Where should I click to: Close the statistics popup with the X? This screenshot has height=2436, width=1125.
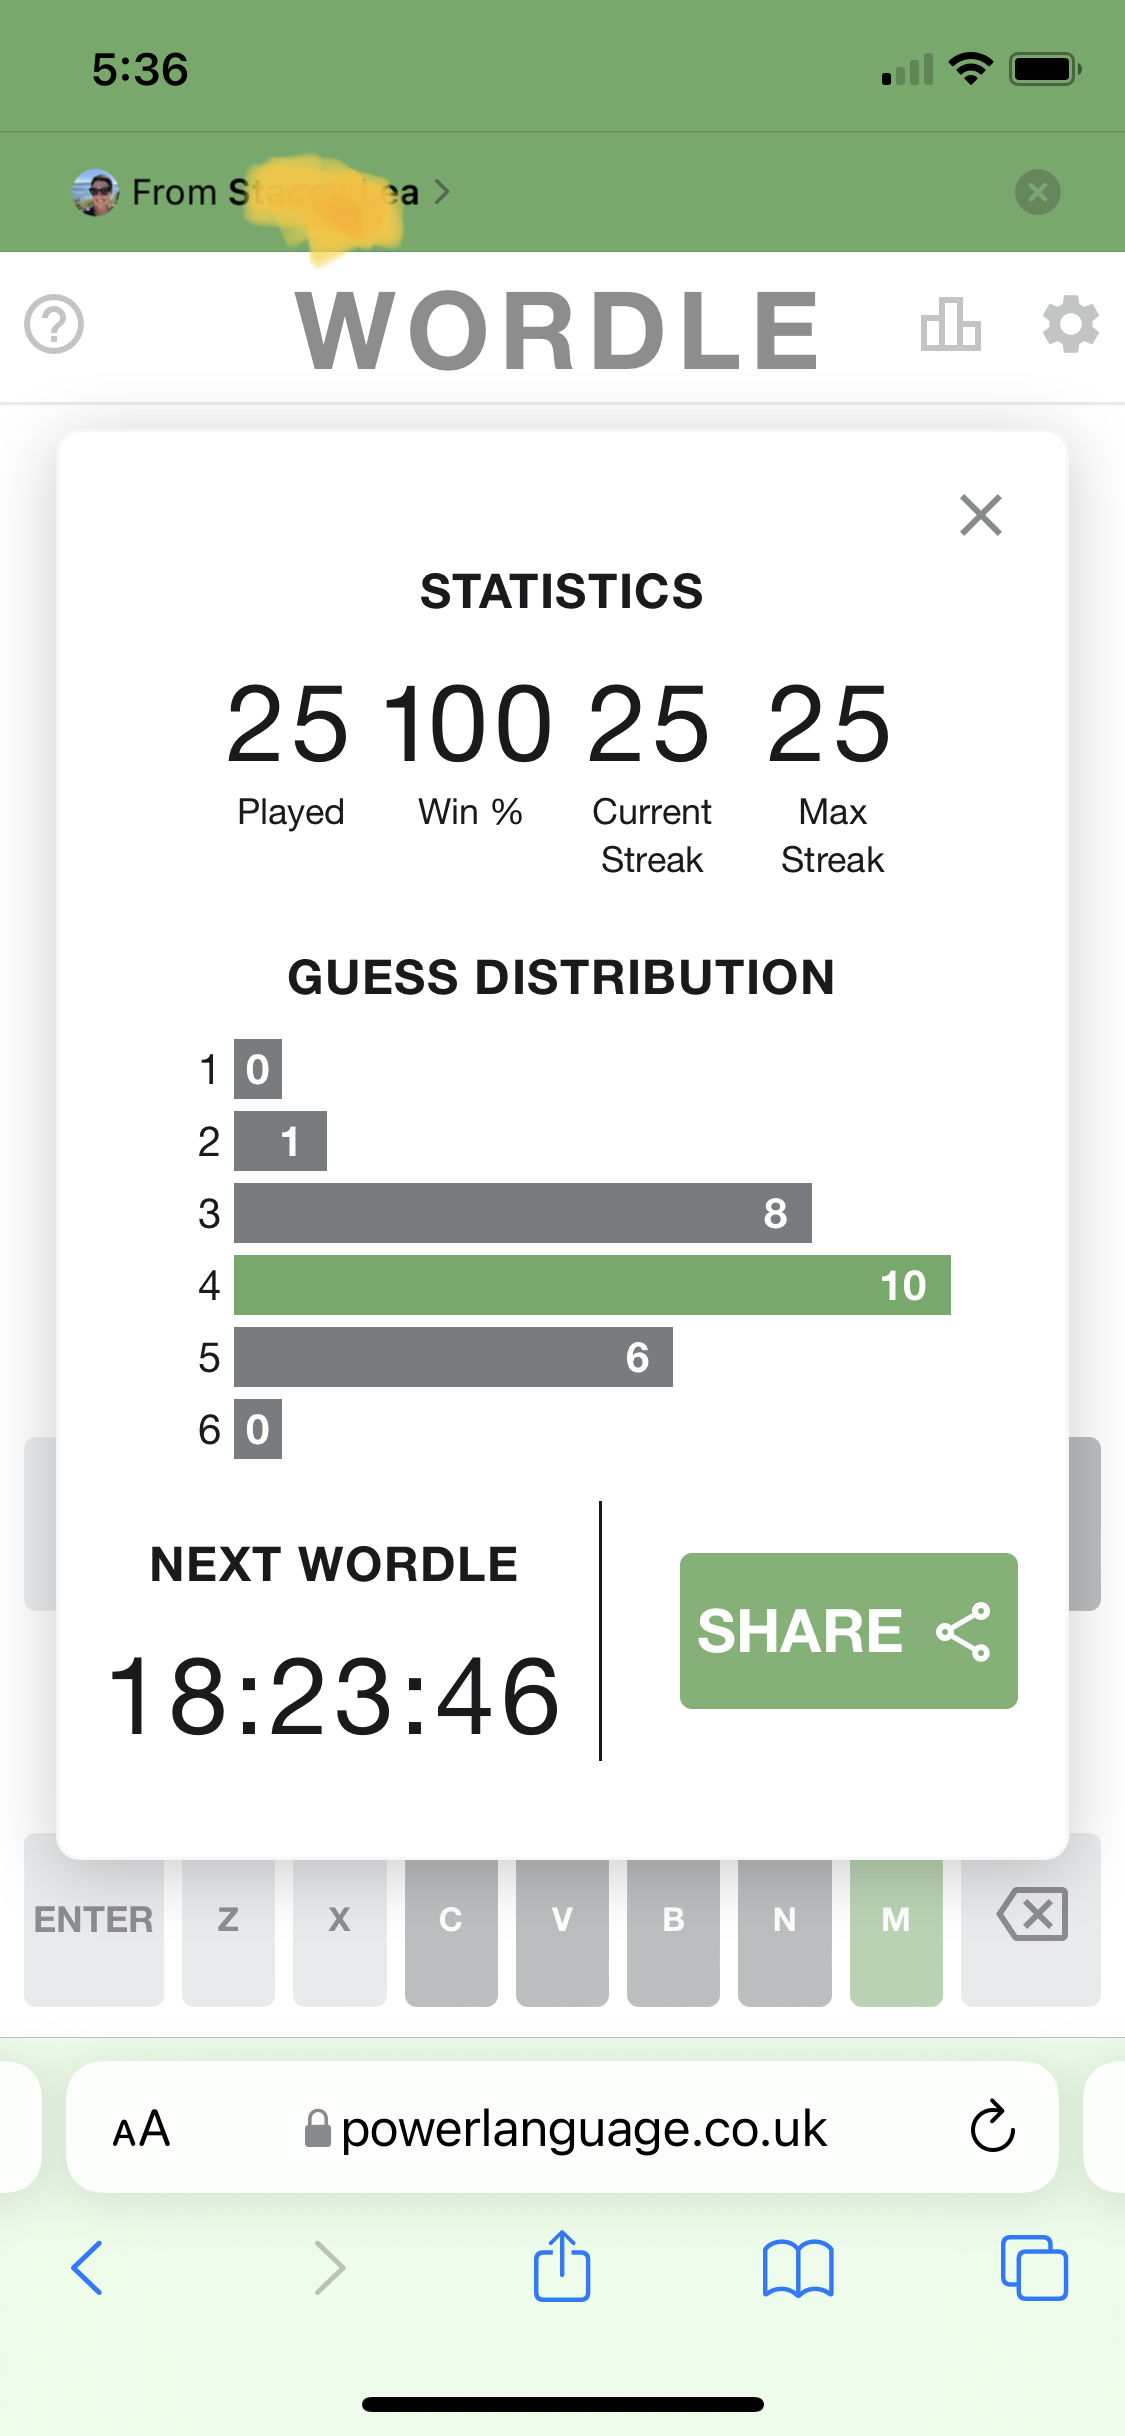coord(980,515)
